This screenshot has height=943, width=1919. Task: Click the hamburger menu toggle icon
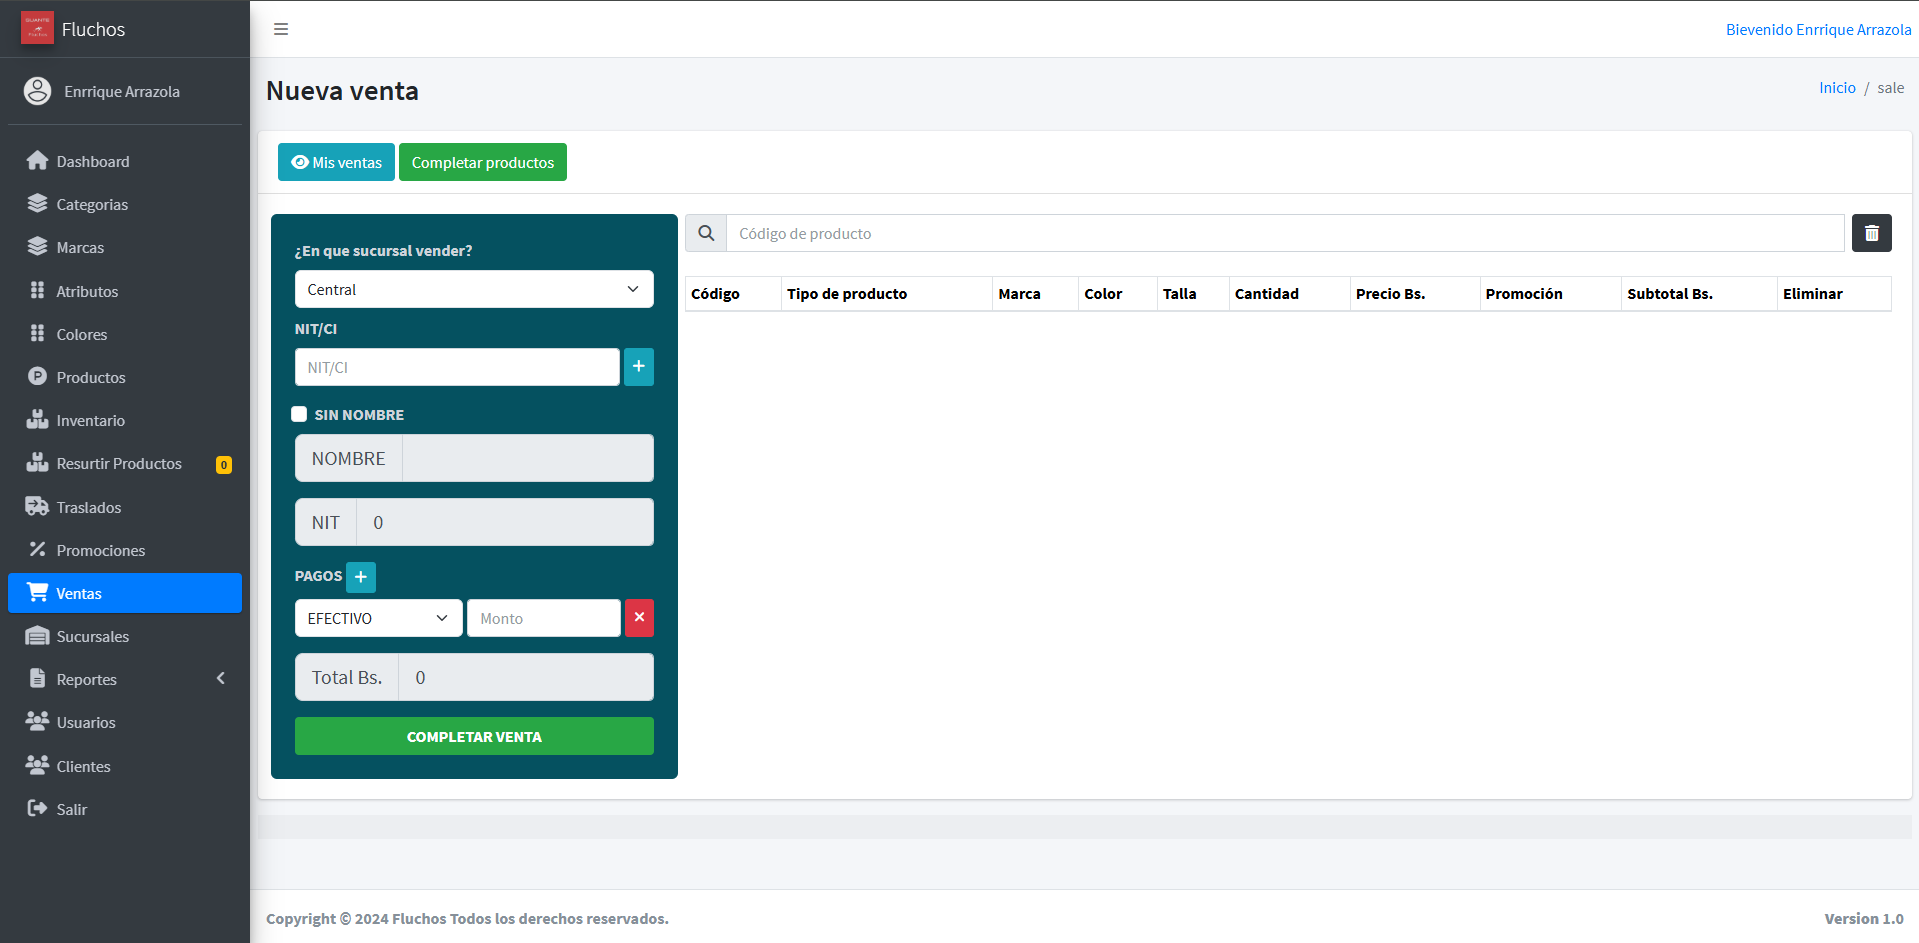point(281,29)
